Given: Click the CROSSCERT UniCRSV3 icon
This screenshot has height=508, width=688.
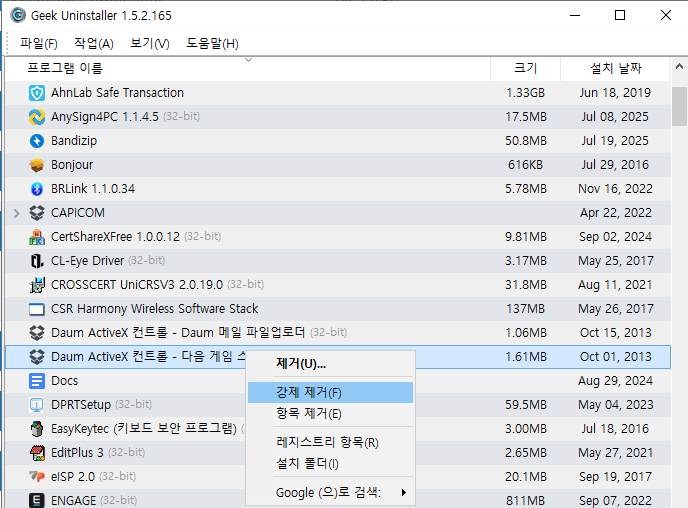Looking at the screenshot, I should [37, 285].
